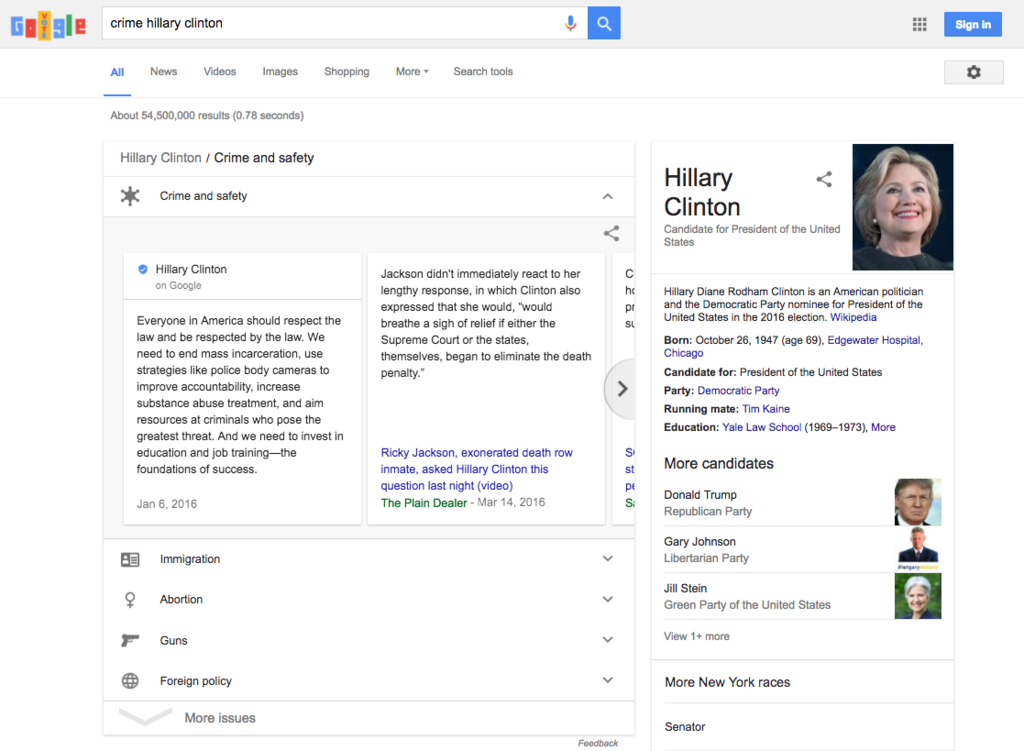
Task: Select Gary Johnson candidate name
Action: pyautogui.click(x=699, y=542)
